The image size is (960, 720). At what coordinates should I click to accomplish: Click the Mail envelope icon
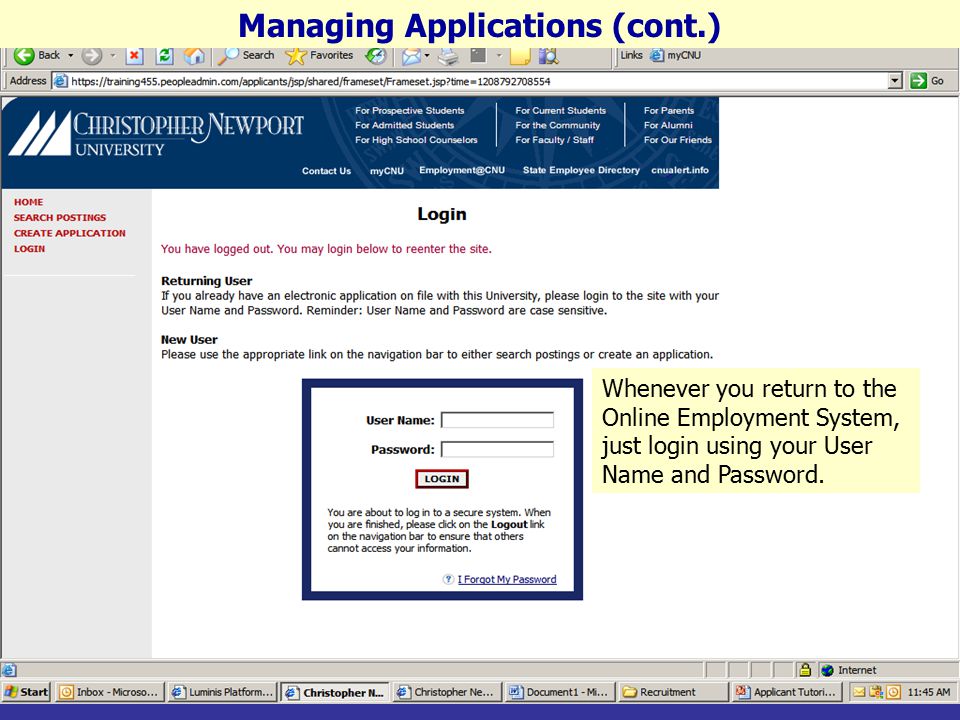click(411, 56)
